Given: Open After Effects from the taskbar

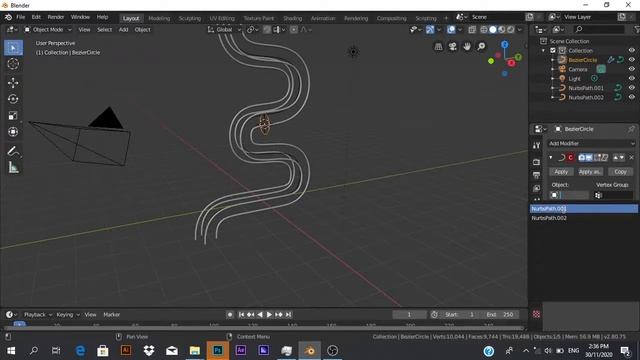Looking at the screenshot, I should point(241,351).
